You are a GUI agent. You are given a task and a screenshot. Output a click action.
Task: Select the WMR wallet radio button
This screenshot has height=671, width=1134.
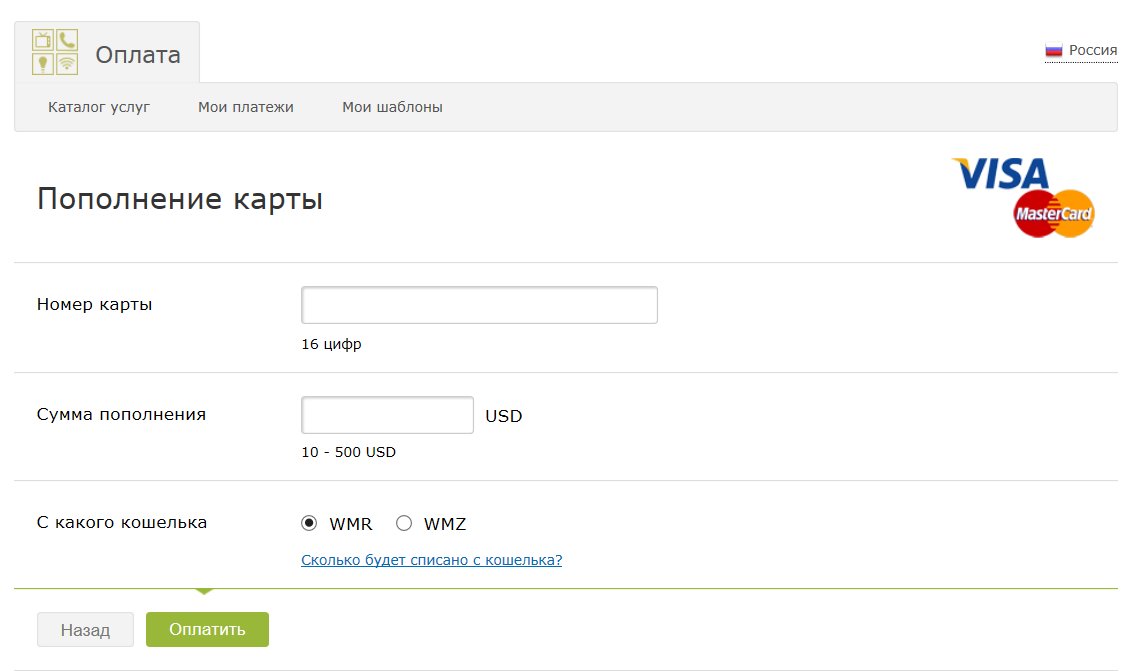click(309, 523)
